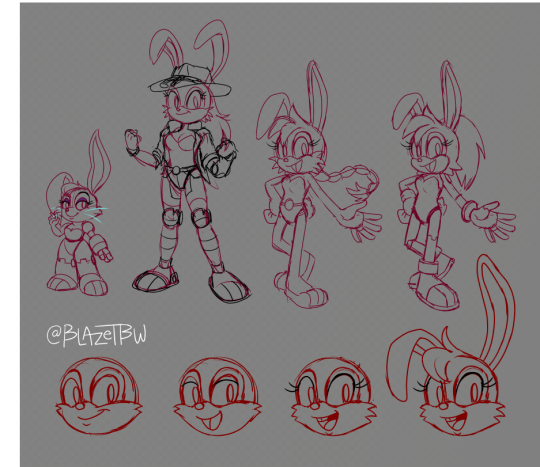Click the standing bunny sketch with short ponytail
540x467 pixels.
click(454, 185)
